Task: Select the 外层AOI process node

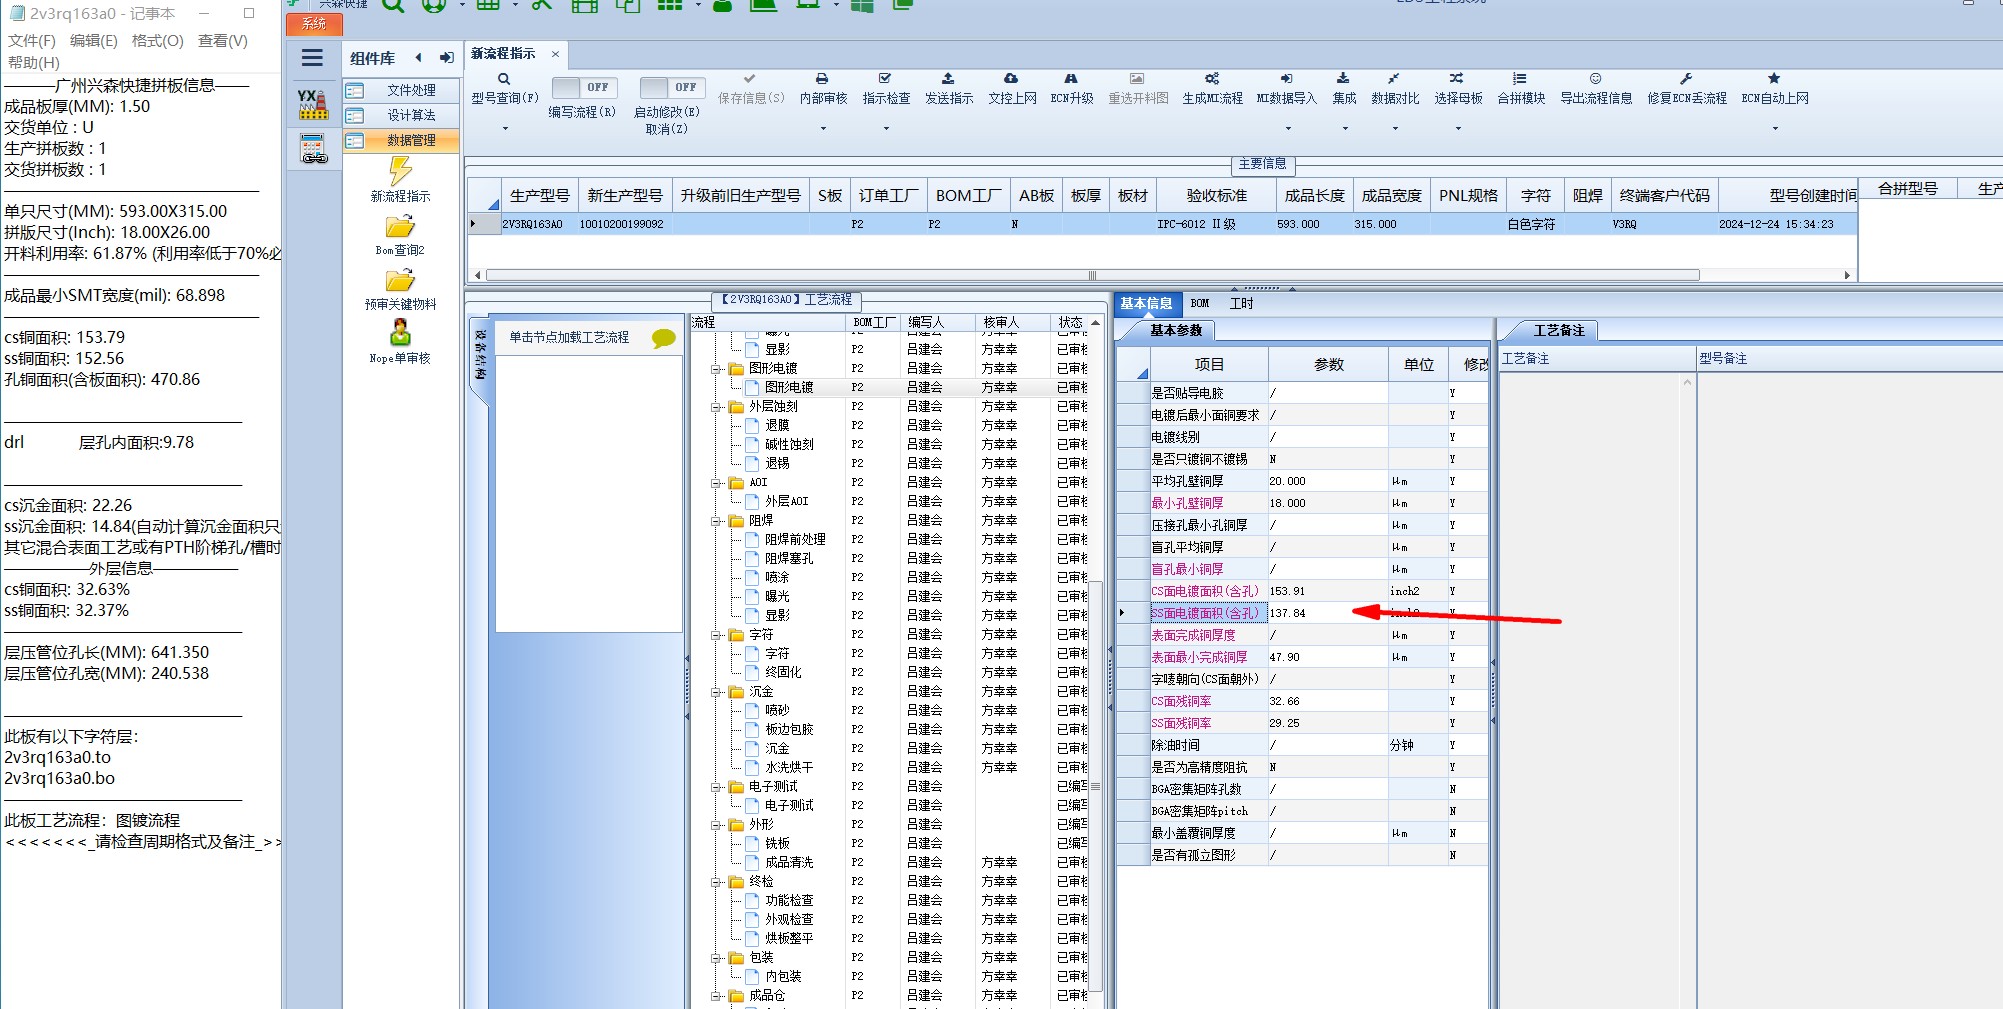Action: pos(787,502)
